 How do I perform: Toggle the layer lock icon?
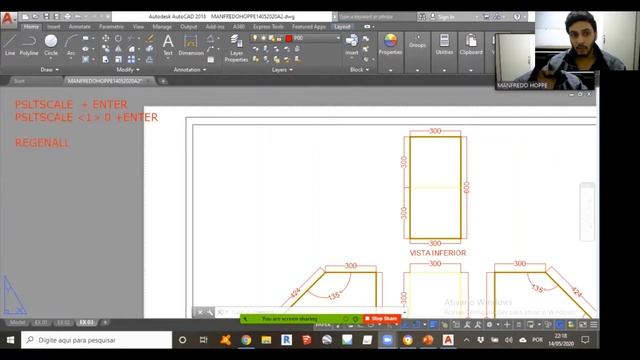(x=279, y=38)
